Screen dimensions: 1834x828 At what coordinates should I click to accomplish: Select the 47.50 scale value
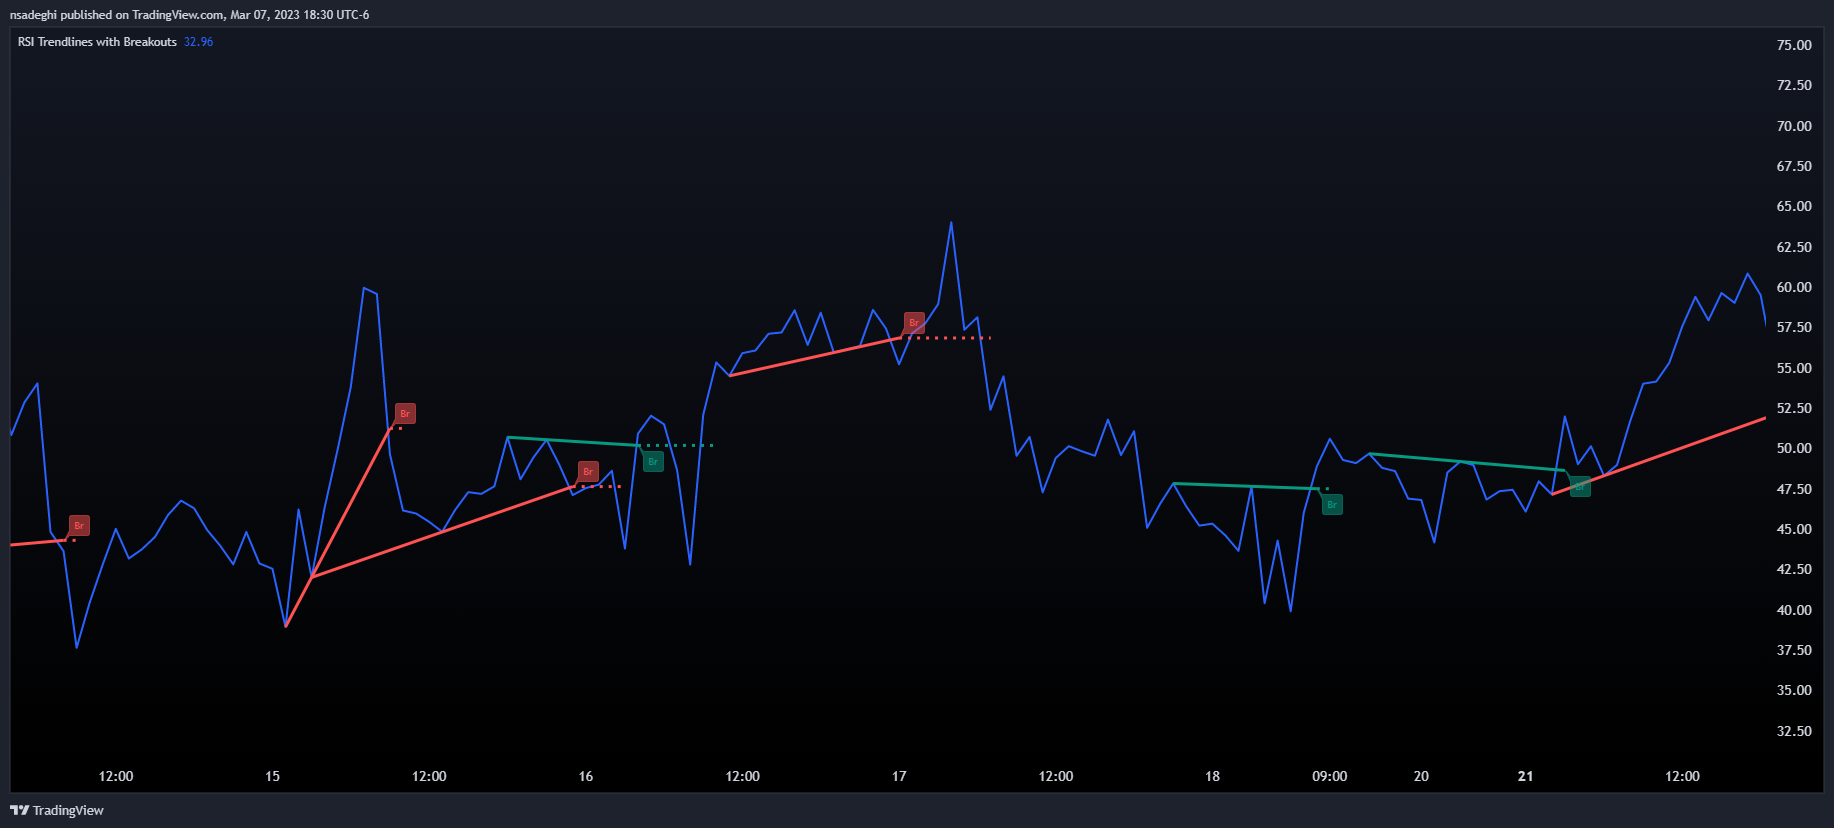pyautogui.click(x=1794, y=489)
